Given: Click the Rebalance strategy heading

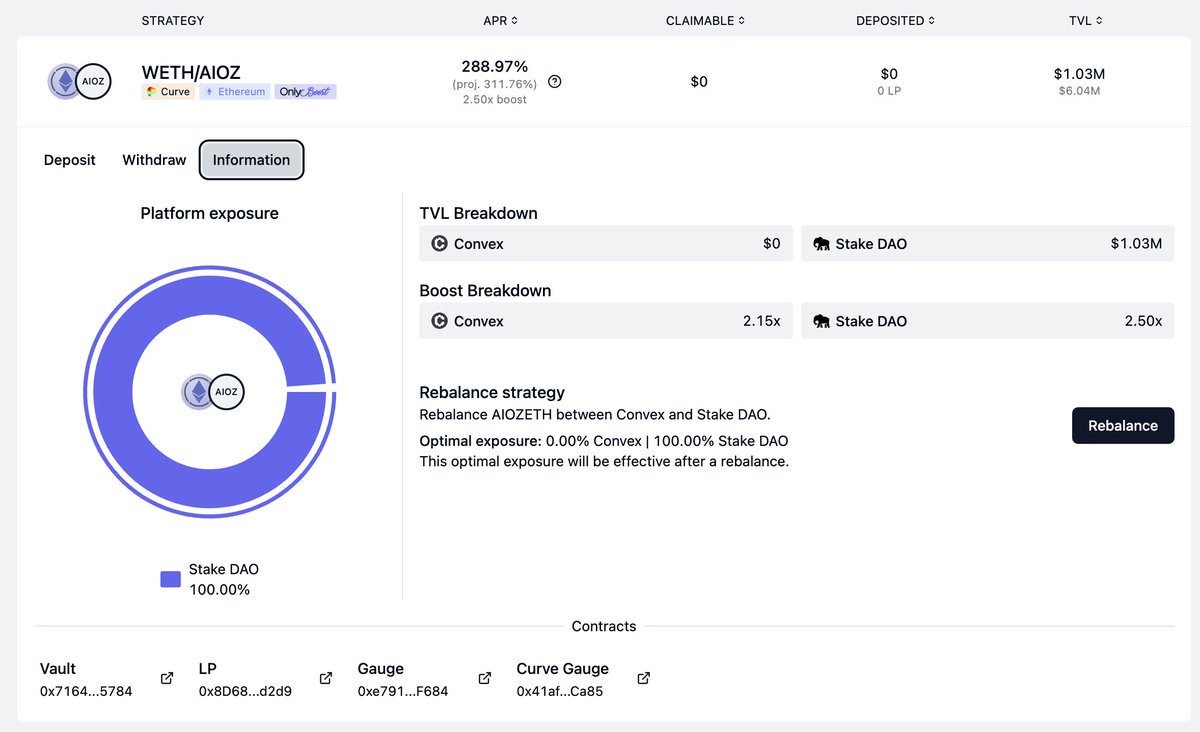Looking at the screenshot, I should [x=492, y=392].
